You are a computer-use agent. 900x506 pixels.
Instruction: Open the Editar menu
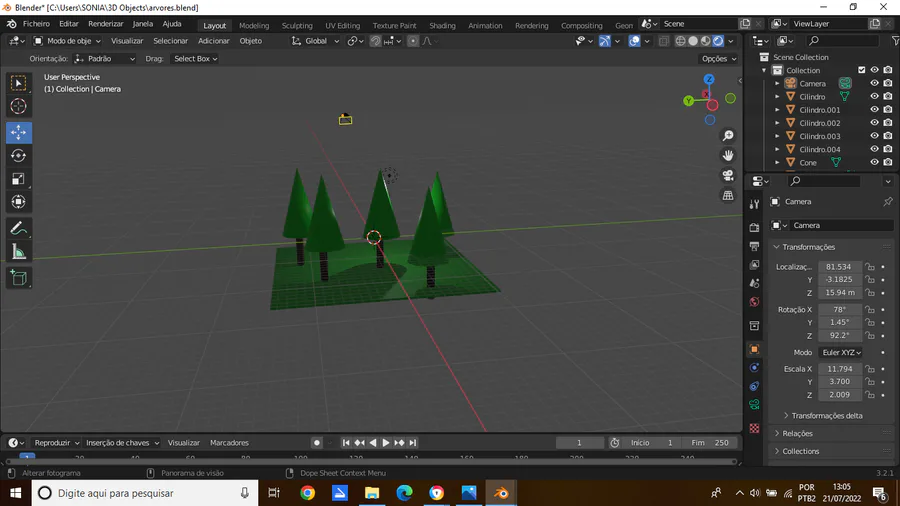tap(68, 24)
